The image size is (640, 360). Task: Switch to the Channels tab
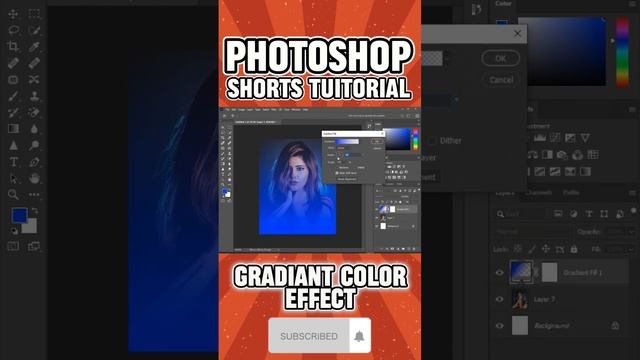pos(539,193)
